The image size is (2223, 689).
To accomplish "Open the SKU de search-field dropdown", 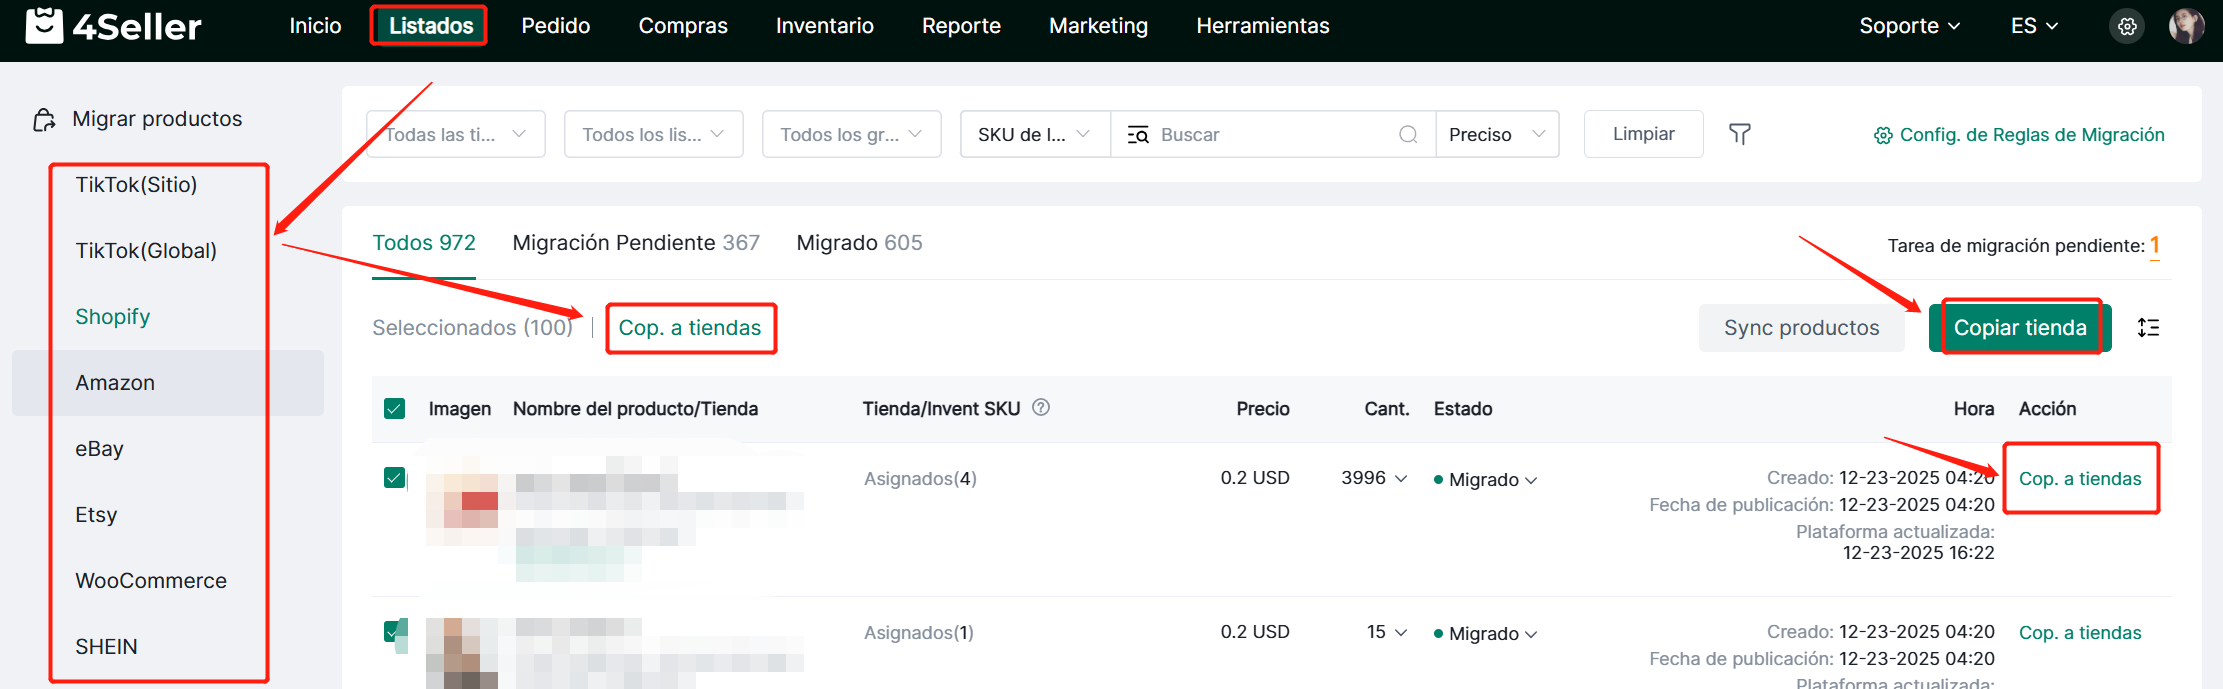I will 1034,134.
